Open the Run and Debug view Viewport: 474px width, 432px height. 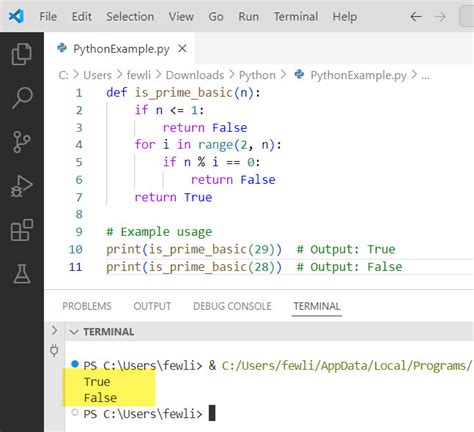[22, 186]
